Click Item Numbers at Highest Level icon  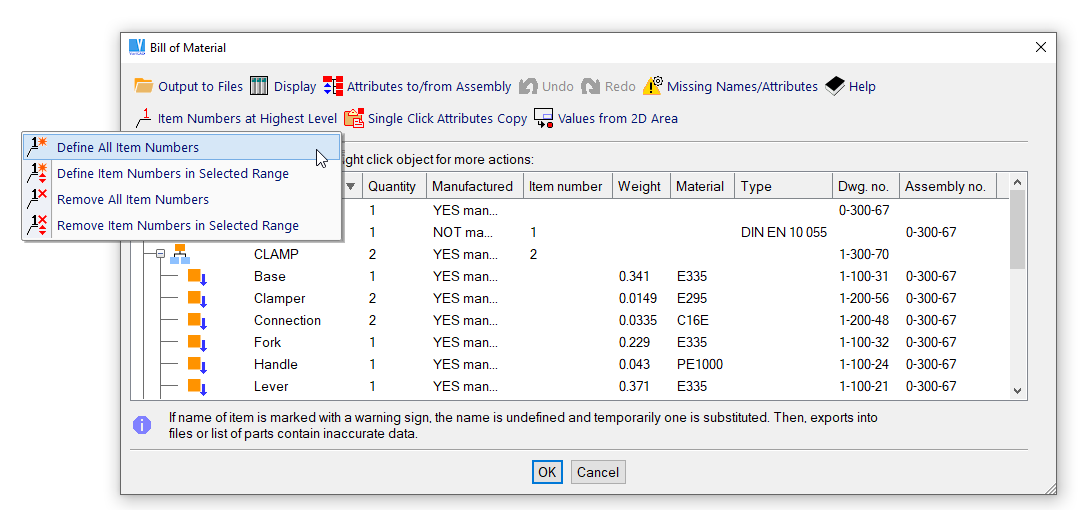tap(144, 118)
